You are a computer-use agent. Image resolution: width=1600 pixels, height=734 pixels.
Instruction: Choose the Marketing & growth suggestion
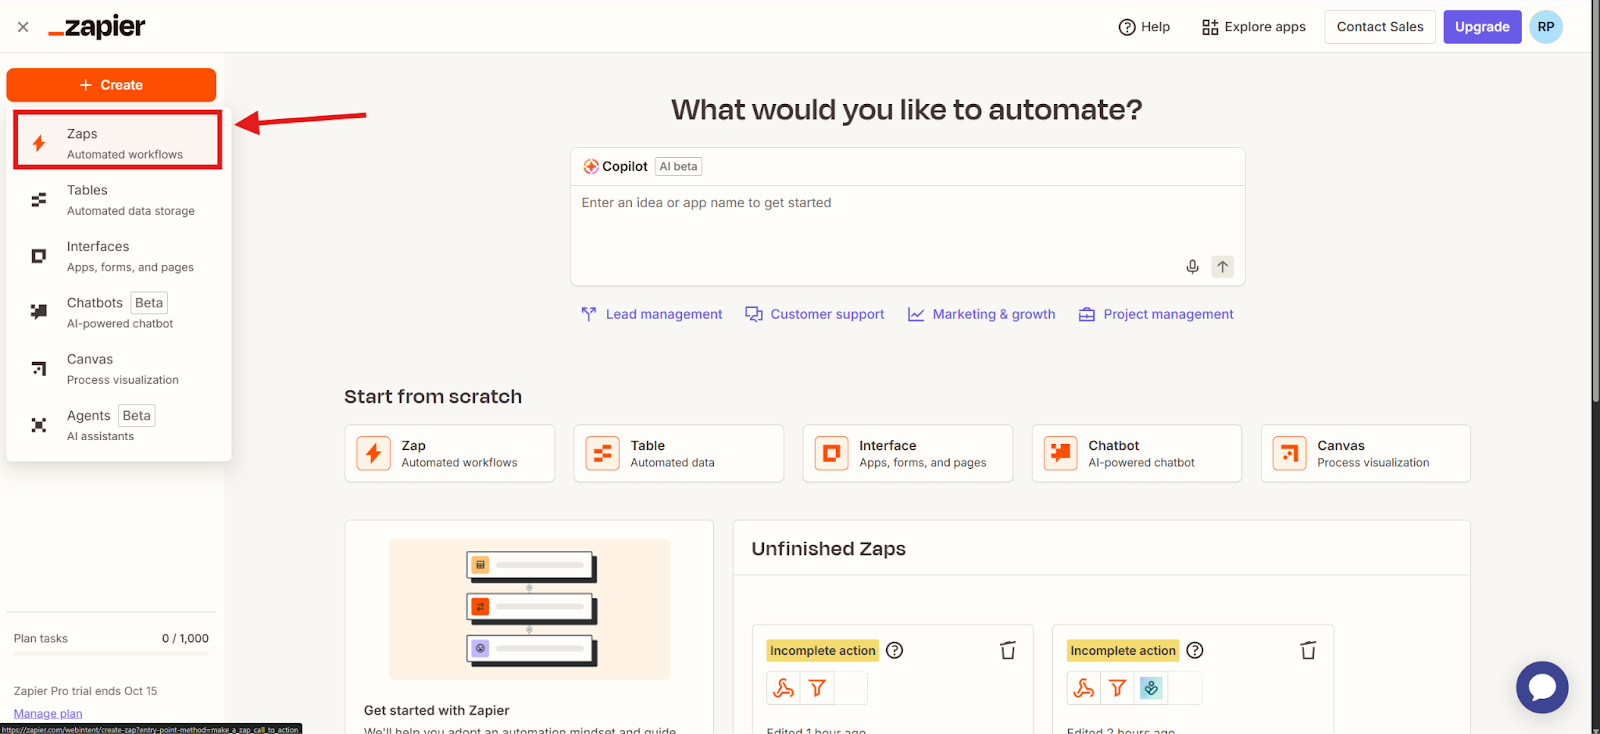981,314
